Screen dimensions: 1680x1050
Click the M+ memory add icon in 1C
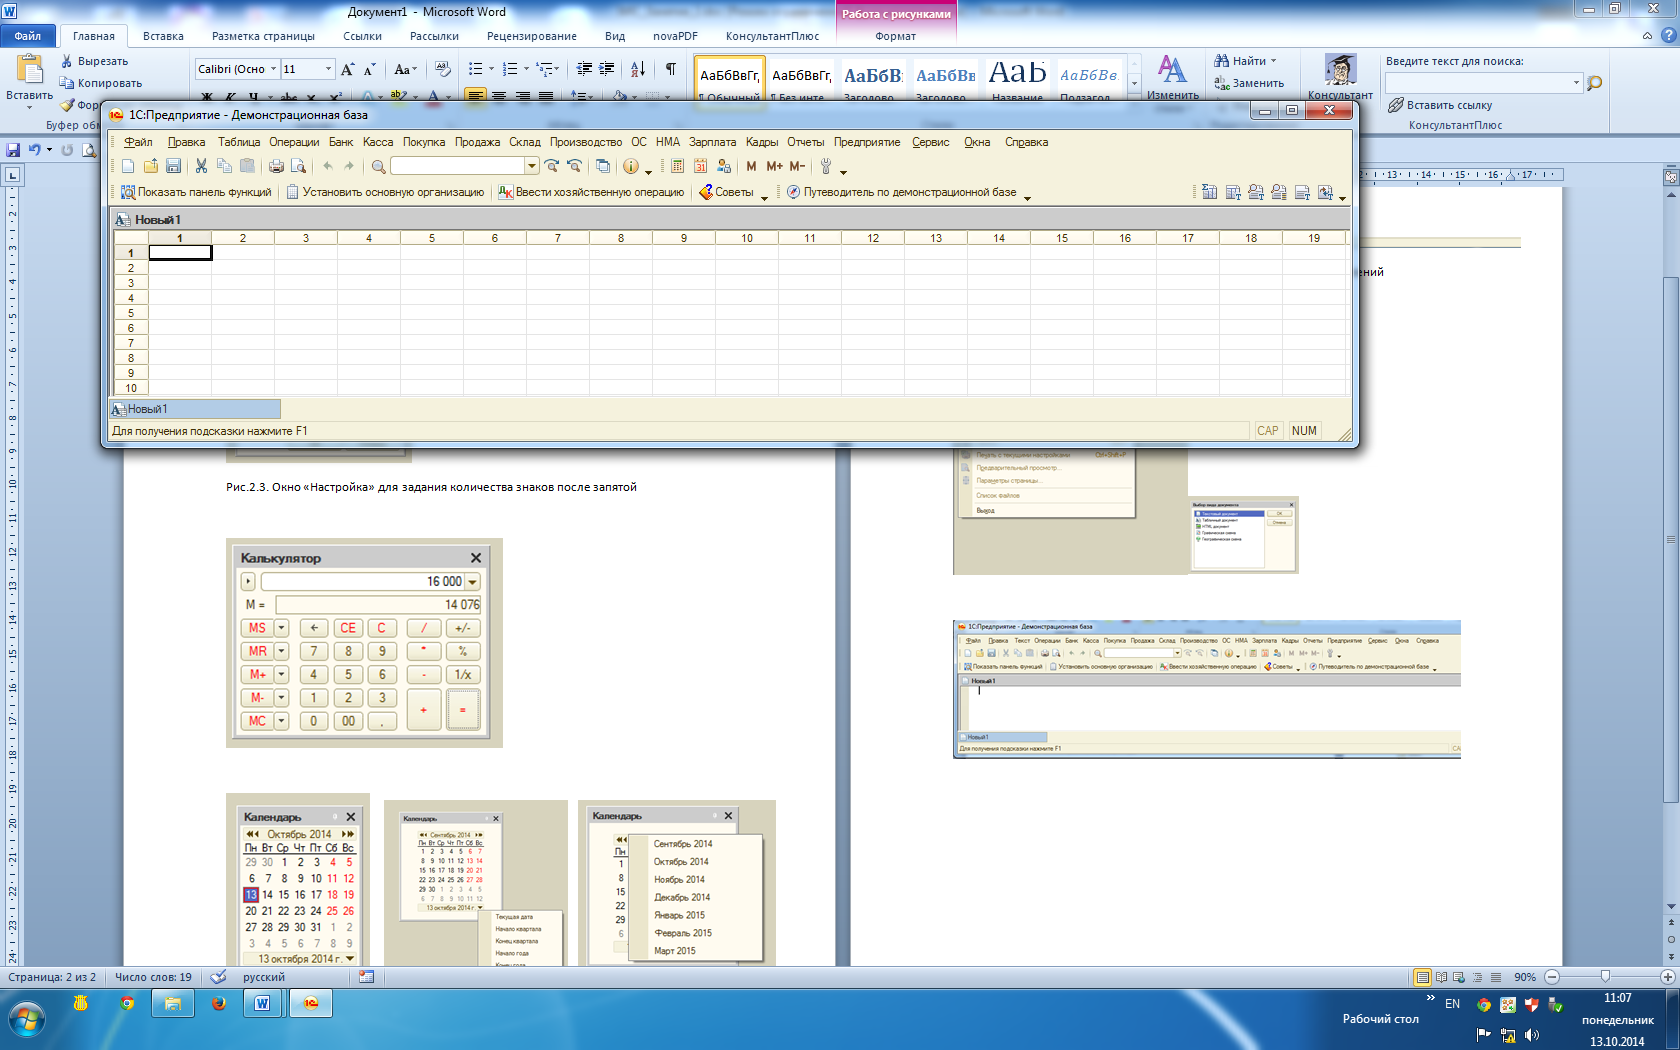coord(775,166)
